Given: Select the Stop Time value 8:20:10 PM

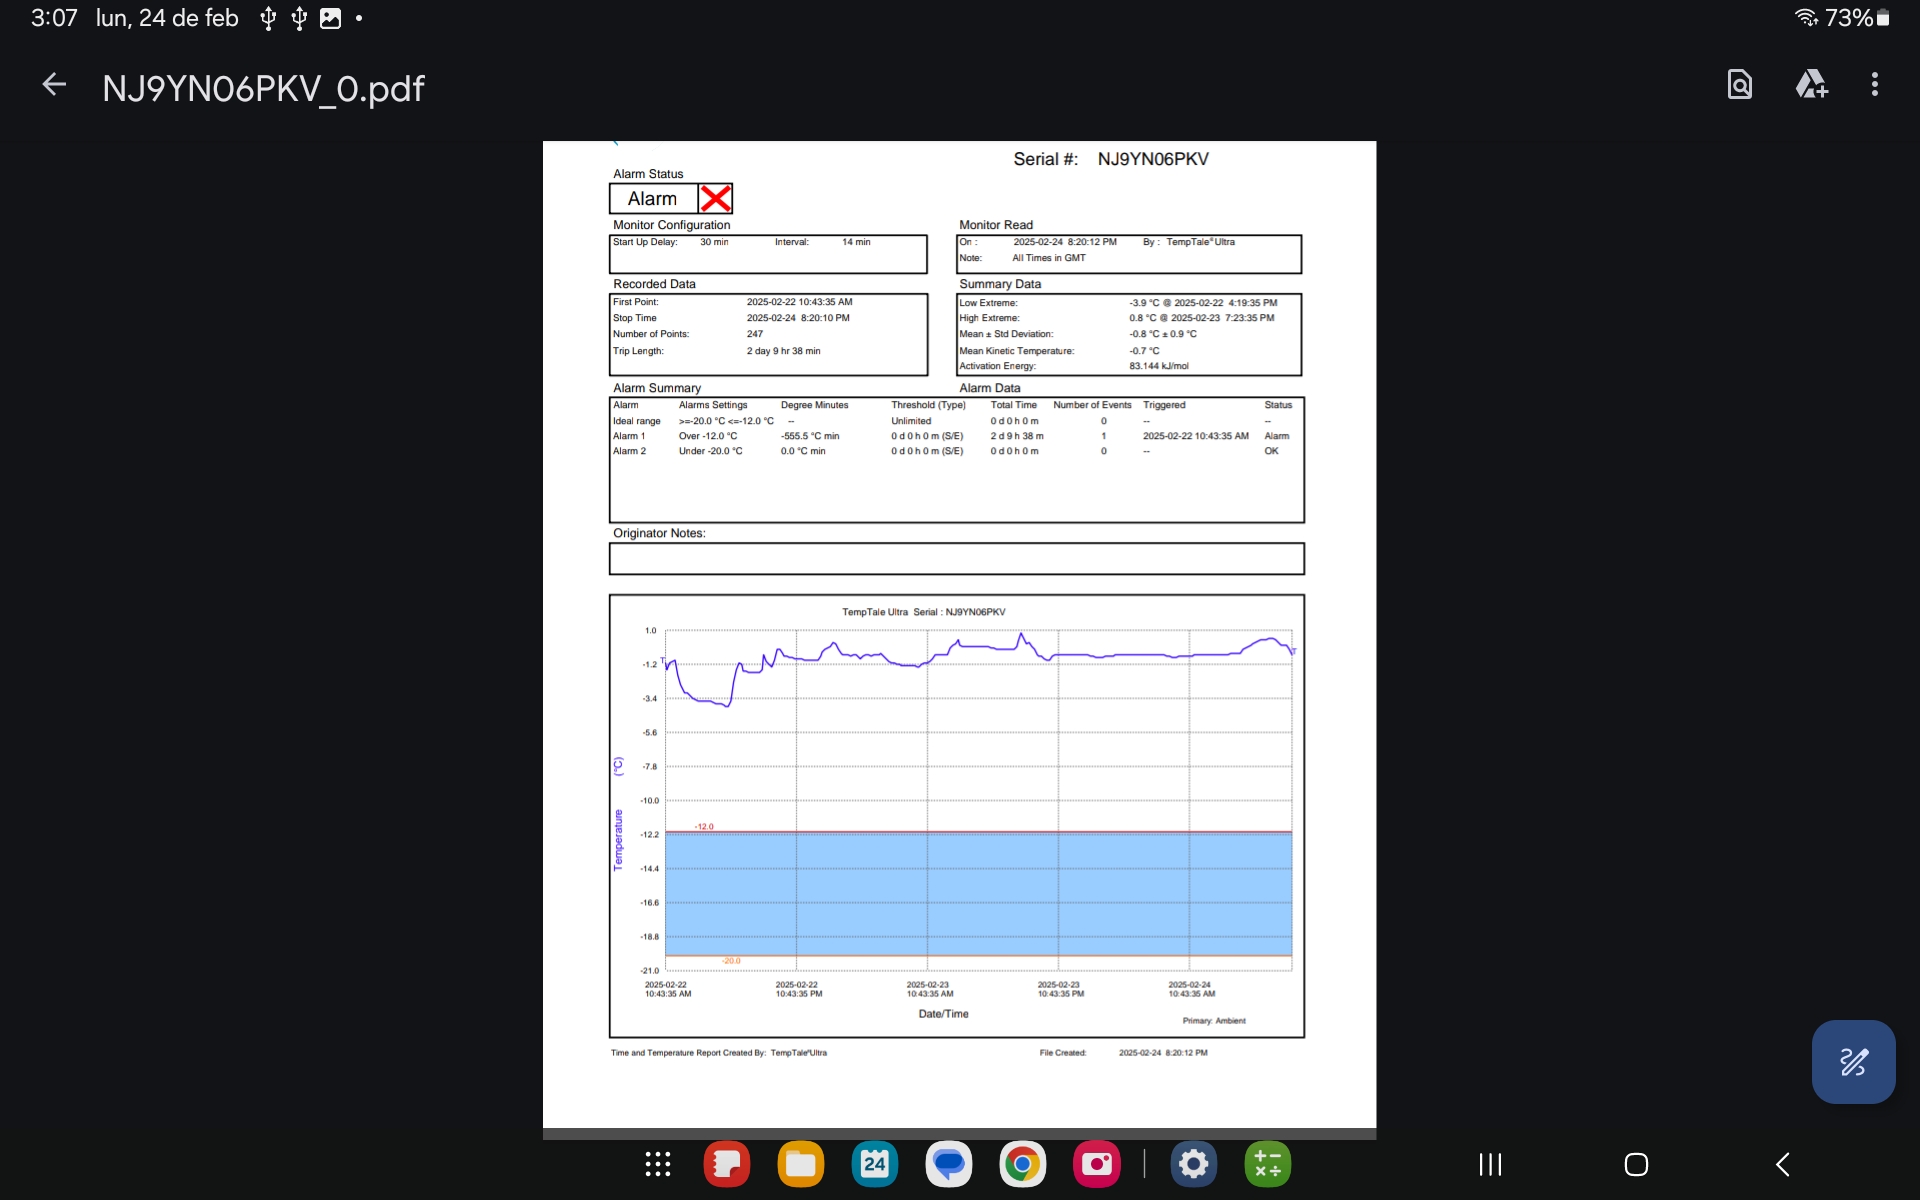Looking at the screenshot, I should coord(797,318).
